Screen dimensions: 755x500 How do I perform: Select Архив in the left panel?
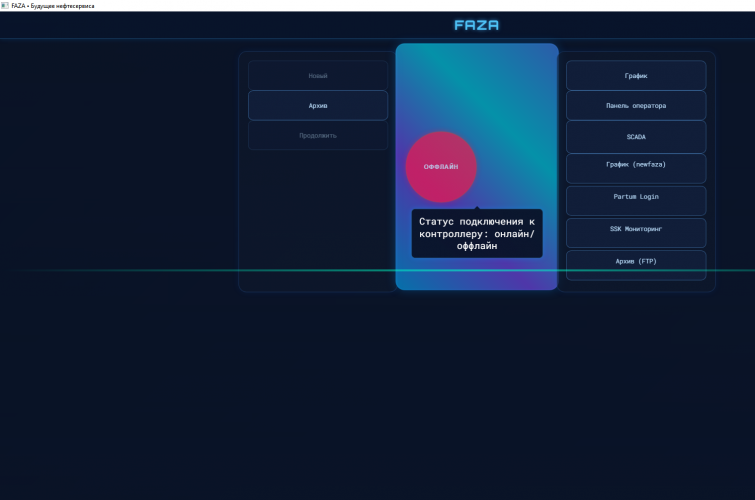click(318, 106)
